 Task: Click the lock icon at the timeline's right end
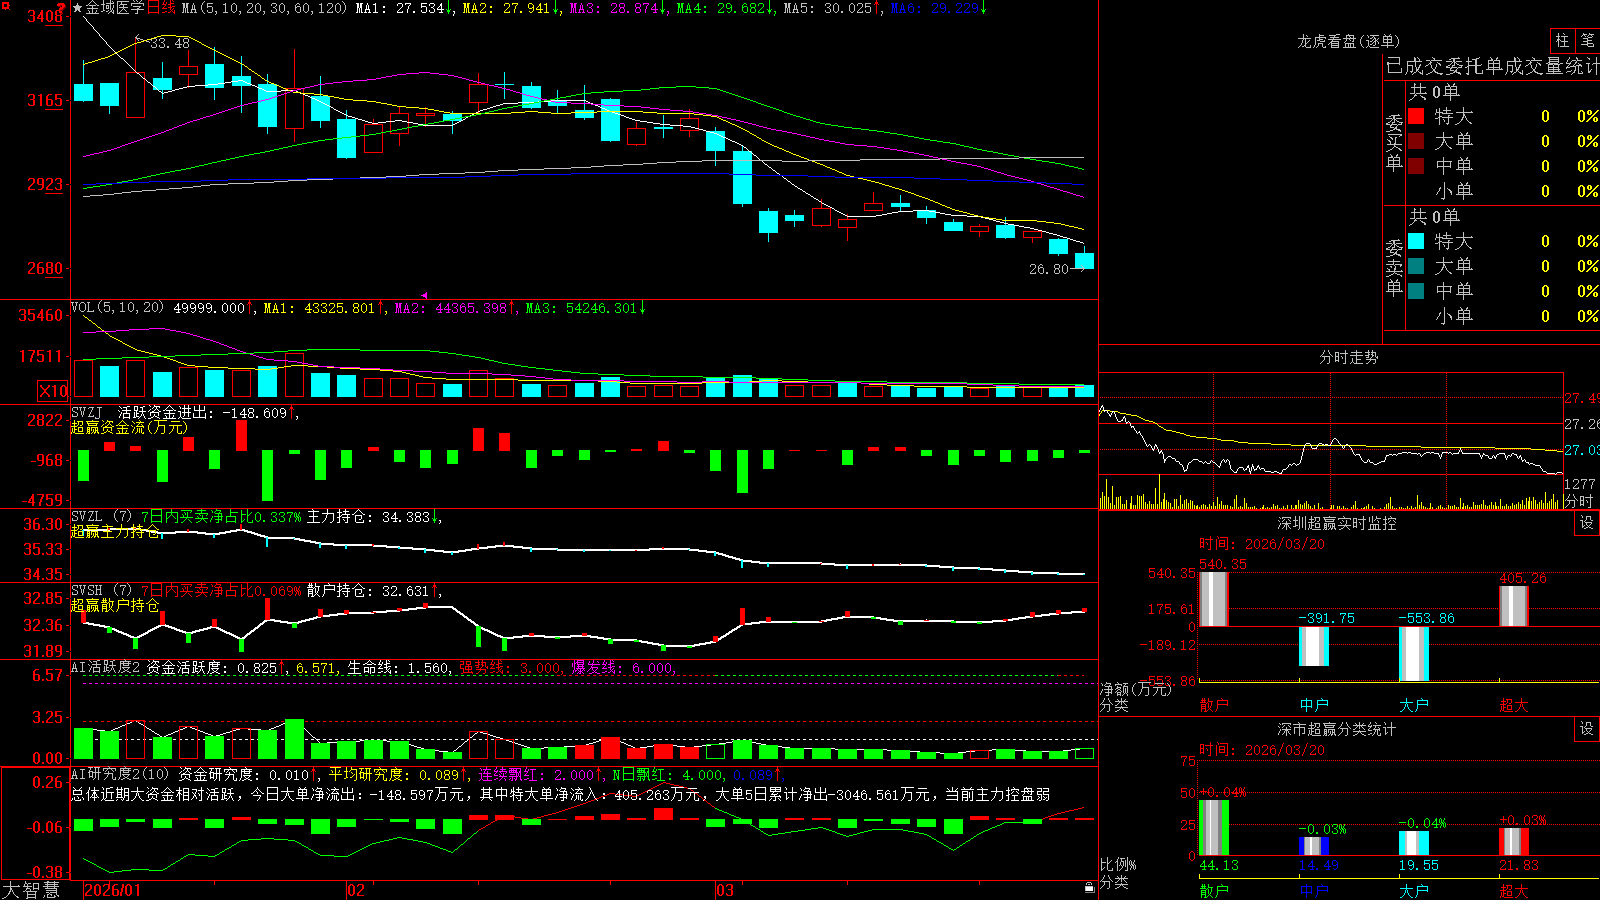(x=1089, y=888)
